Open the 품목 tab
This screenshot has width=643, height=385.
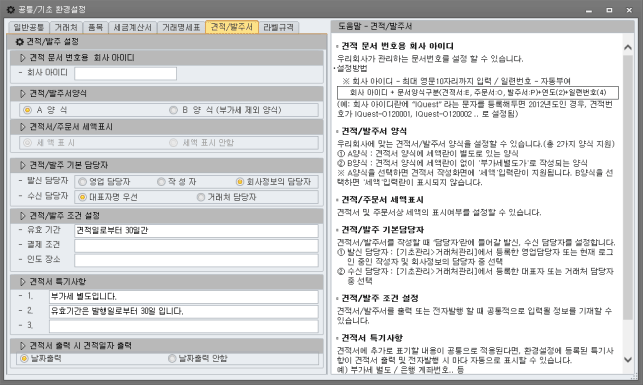[96, 27]
